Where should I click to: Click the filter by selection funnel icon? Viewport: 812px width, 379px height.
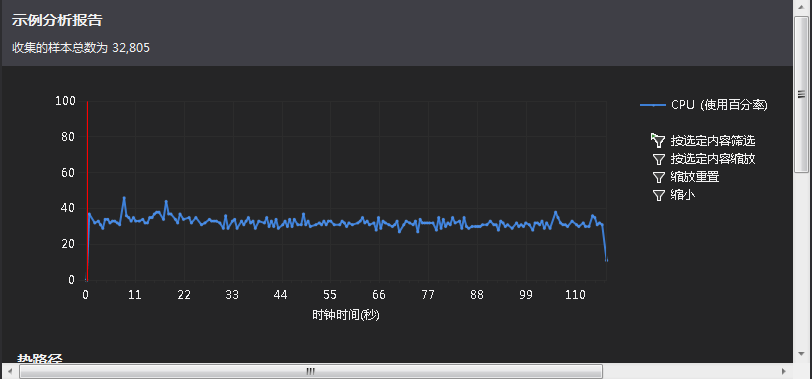[x=658, y=140]
